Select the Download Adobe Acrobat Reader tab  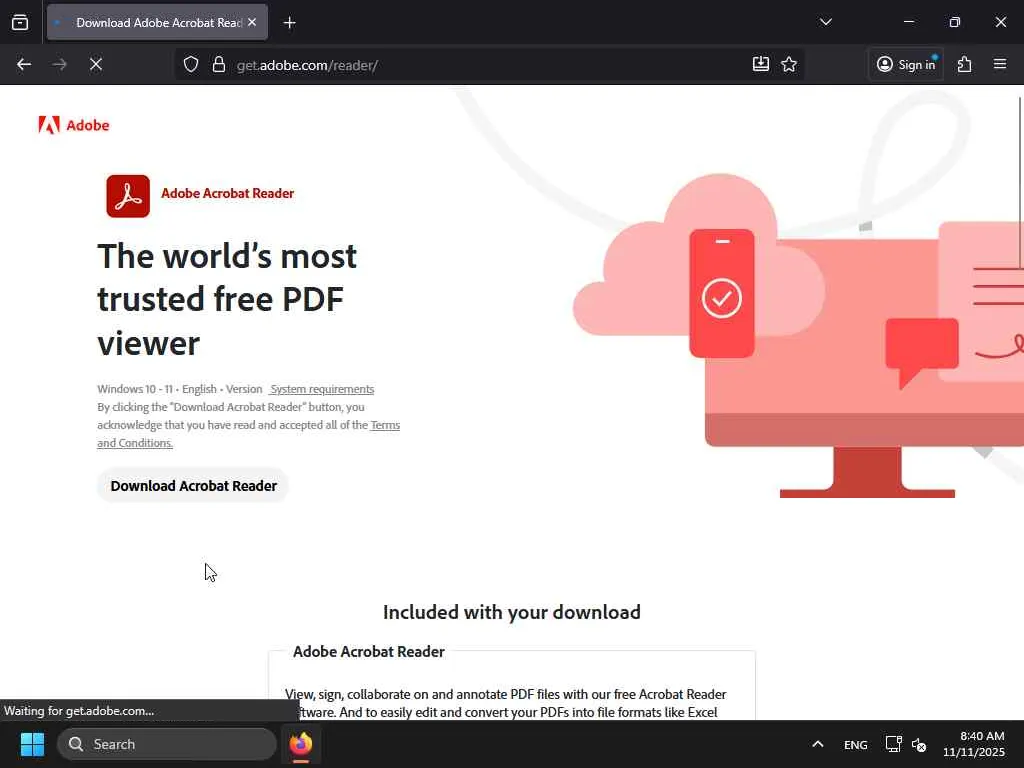157,22
